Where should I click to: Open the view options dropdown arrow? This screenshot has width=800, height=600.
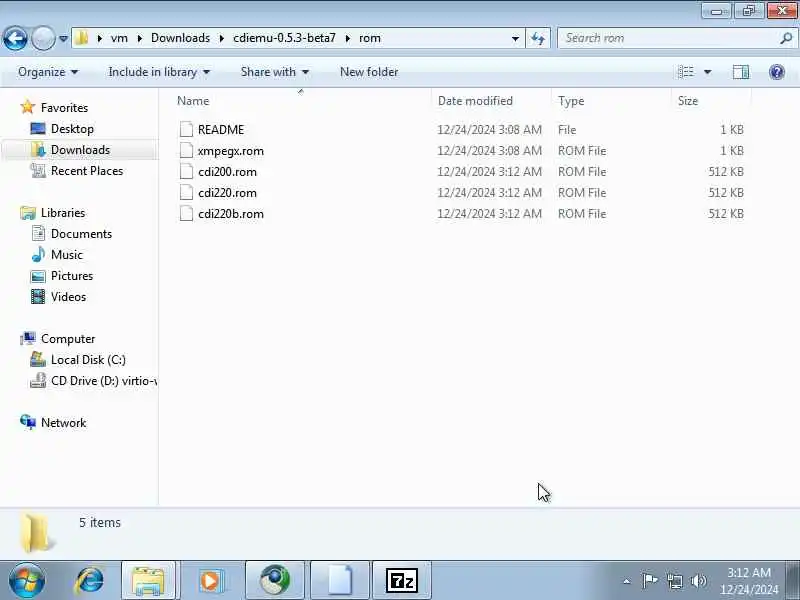coord(708,72)
